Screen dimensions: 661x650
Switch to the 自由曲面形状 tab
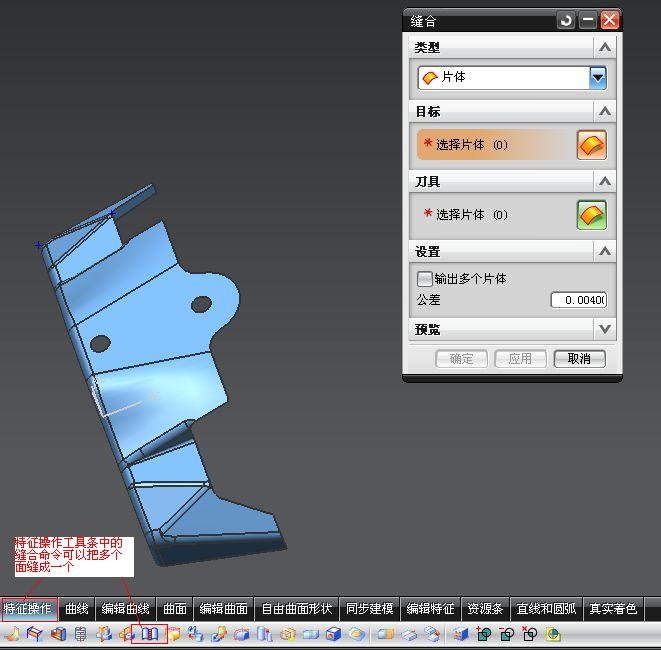click(x=297, y=609)
